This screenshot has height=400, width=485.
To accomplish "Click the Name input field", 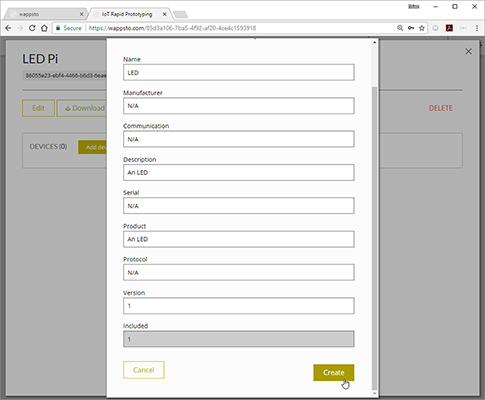I will pos(239,72).
